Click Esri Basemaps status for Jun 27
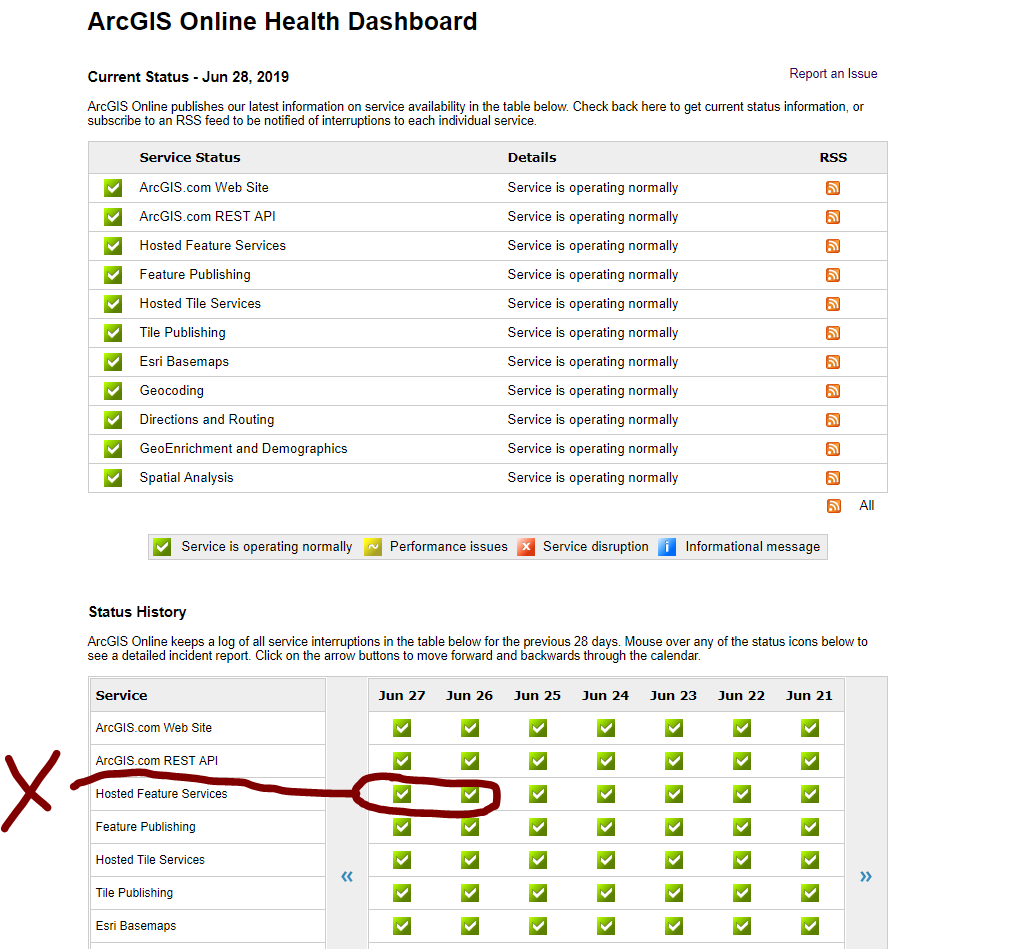1015x949 pixels. coord(402,926)
